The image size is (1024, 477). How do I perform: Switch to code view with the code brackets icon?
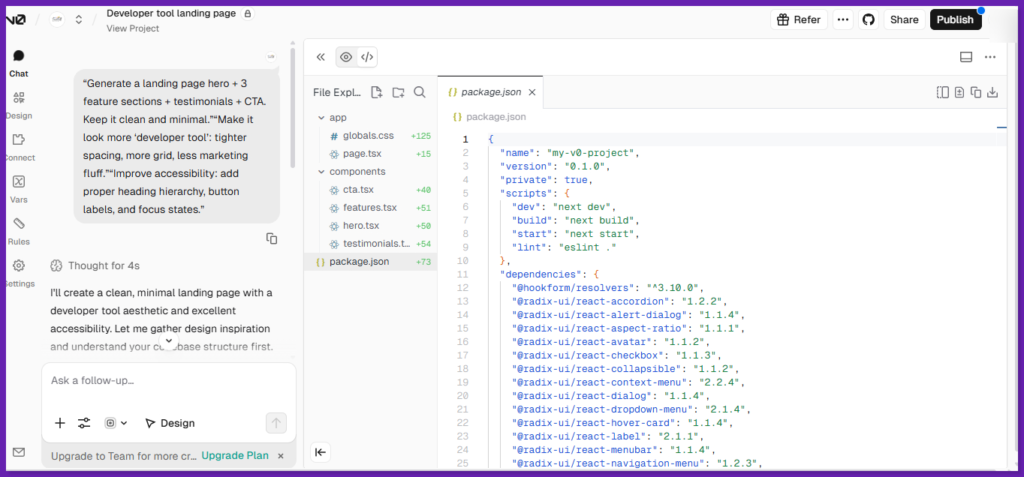[x=367, y=57]
